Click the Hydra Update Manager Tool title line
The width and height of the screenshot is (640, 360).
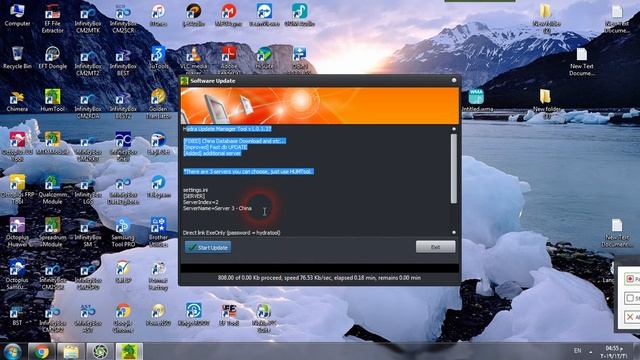227,129
